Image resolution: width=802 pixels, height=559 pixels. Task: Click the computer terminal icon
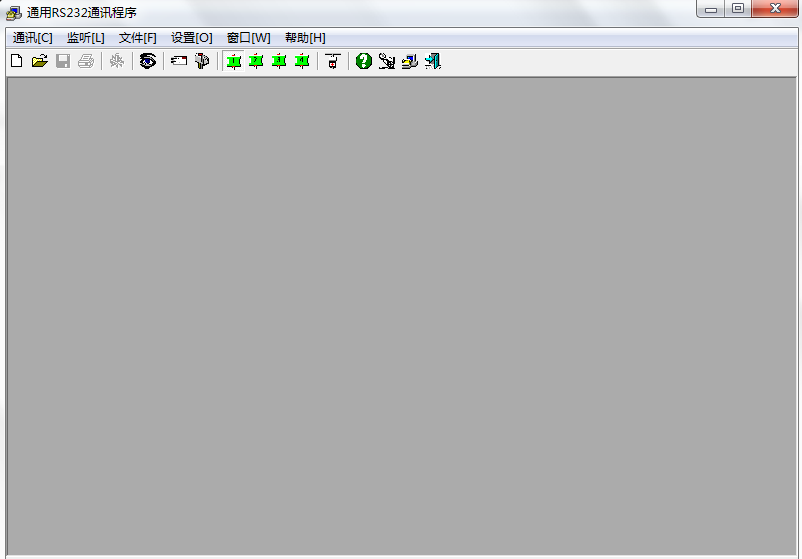pyautogui.click(x=410, y=61)
